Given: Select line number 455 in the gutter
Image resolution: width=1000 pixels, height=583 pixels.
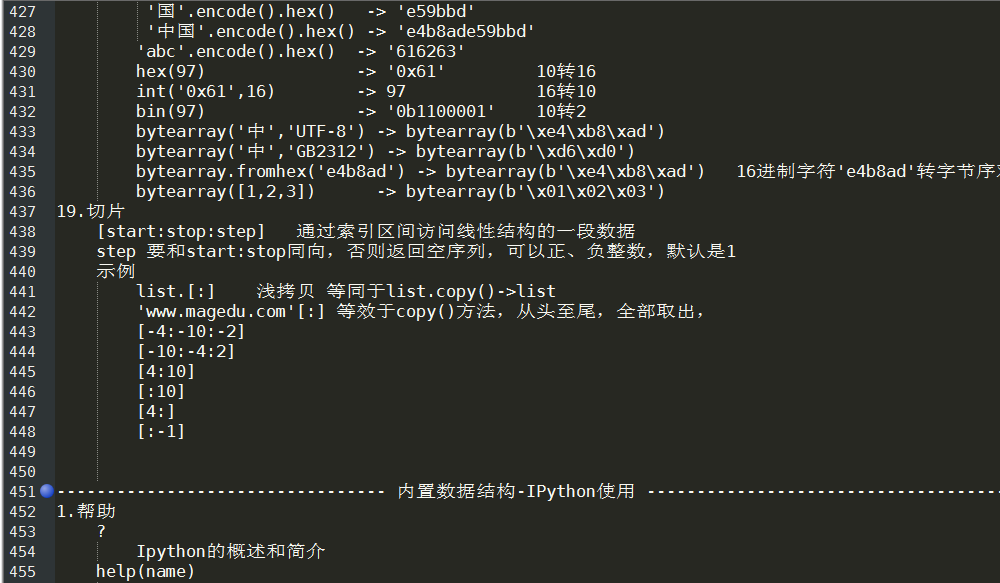Looking at the screenshot, I should pyautogui.click(x=22, y=572).
